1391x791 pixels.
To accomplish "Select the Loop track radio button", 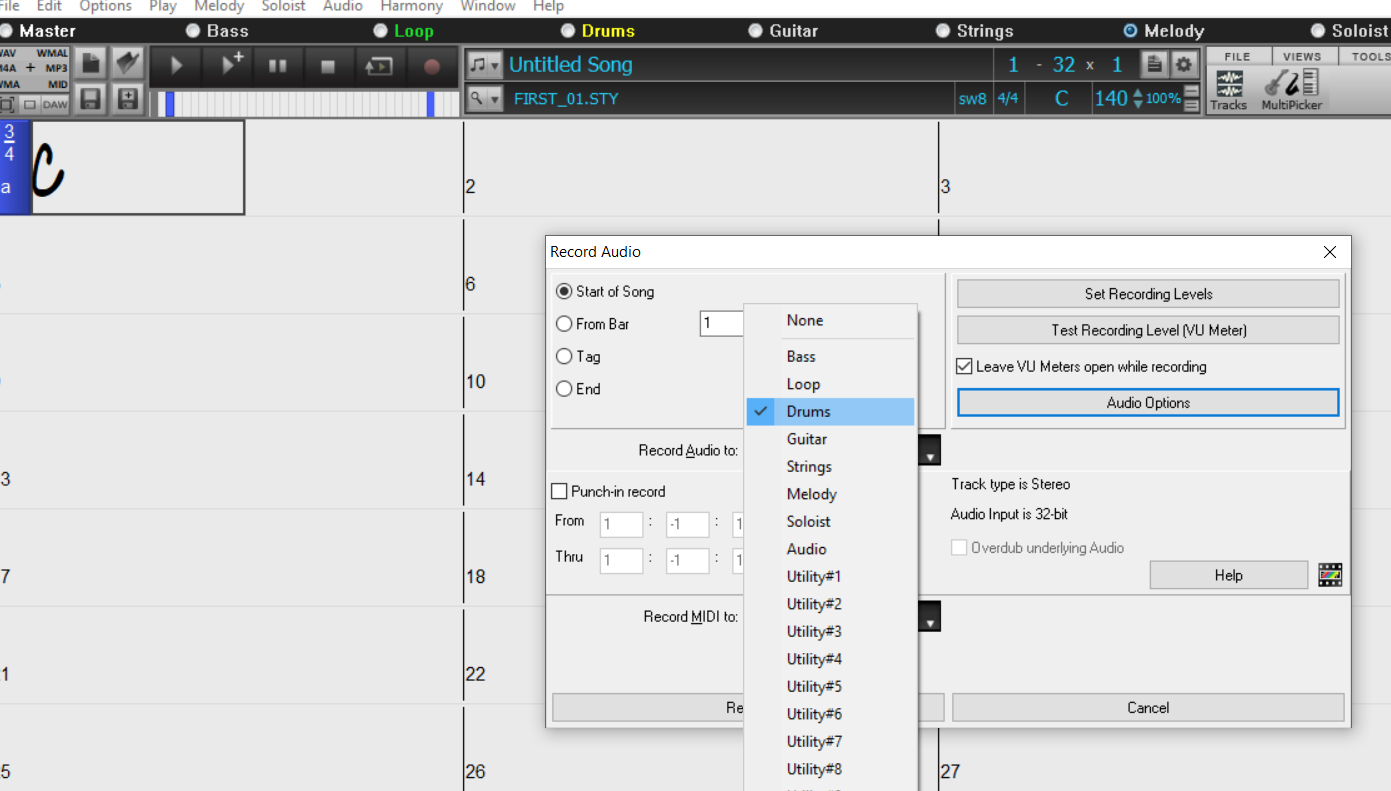I will point(380,31).
